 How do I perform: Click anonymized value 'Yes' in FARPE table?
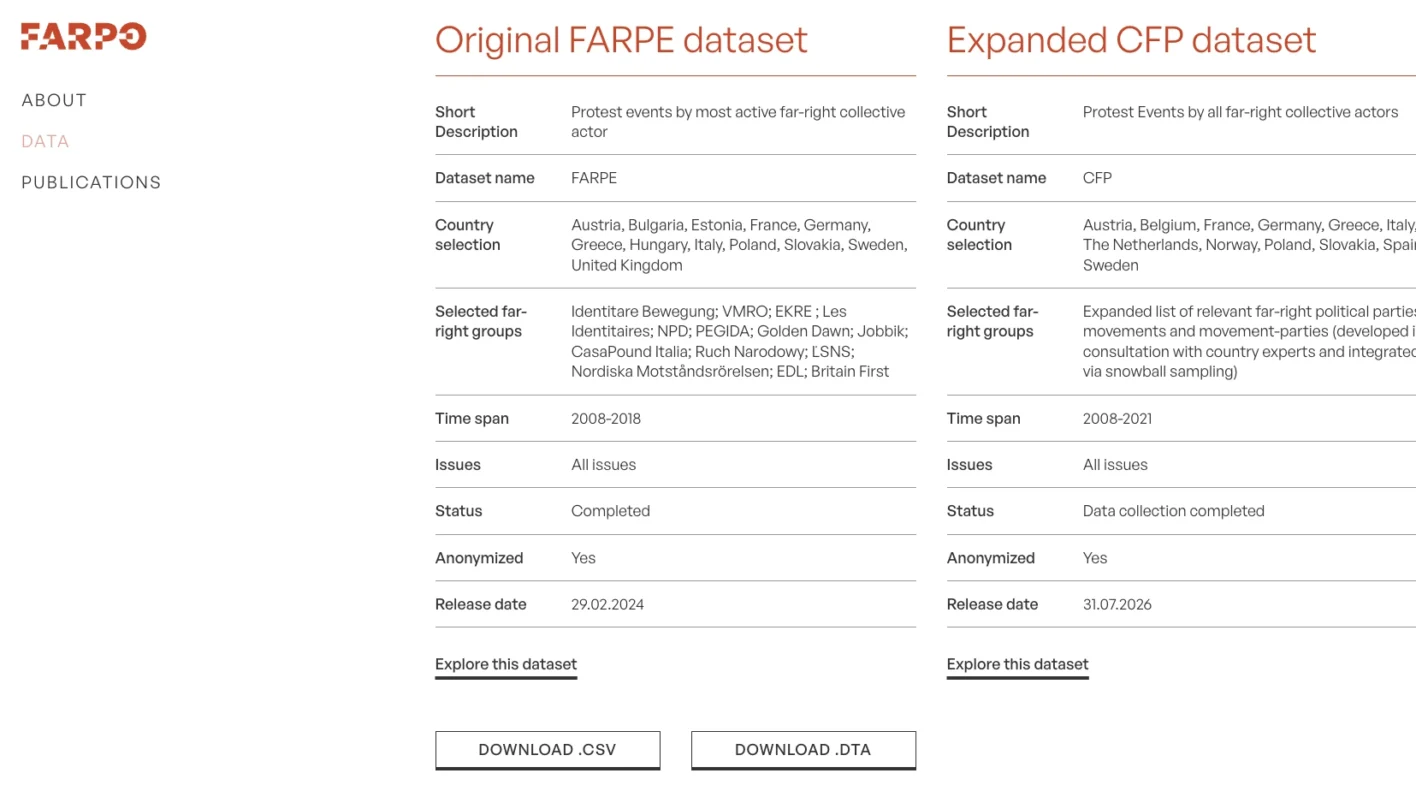(x=583, y=558)
